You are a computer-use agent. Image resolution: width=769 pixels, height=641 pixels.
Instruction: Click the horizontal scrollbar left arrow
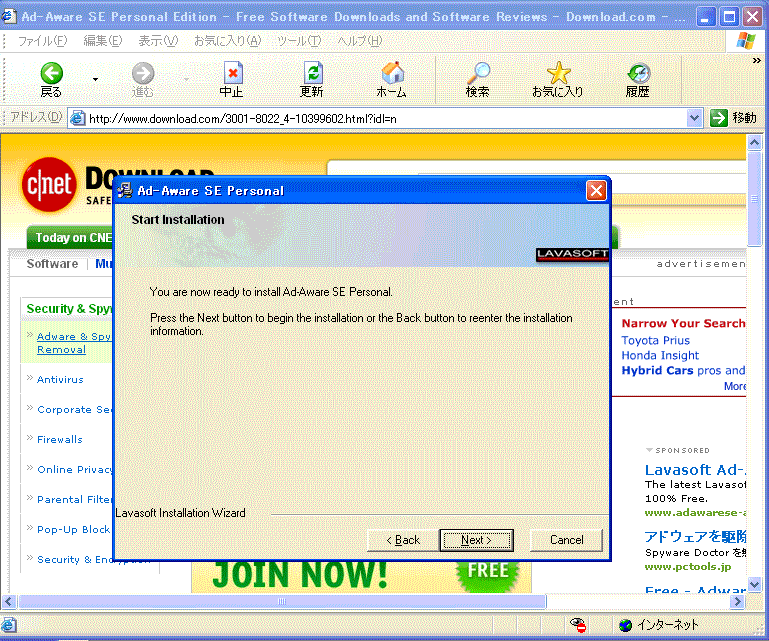click(9, 601)
